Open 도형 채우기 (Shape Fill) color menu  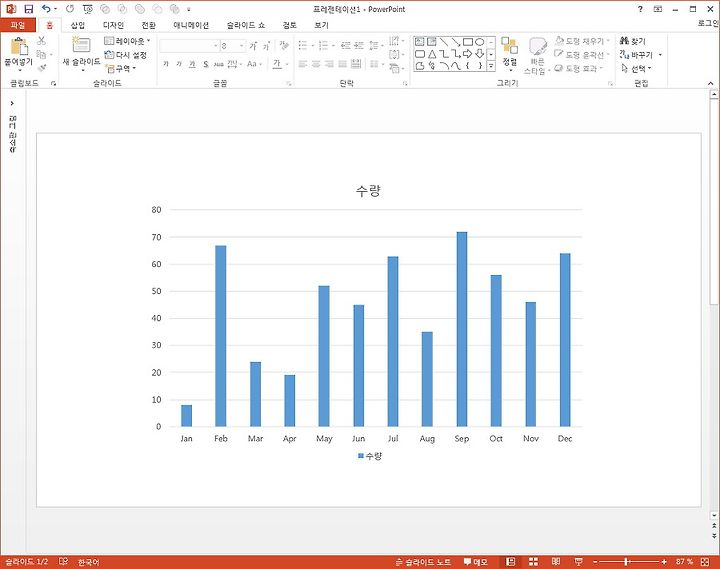coord(582,41)
